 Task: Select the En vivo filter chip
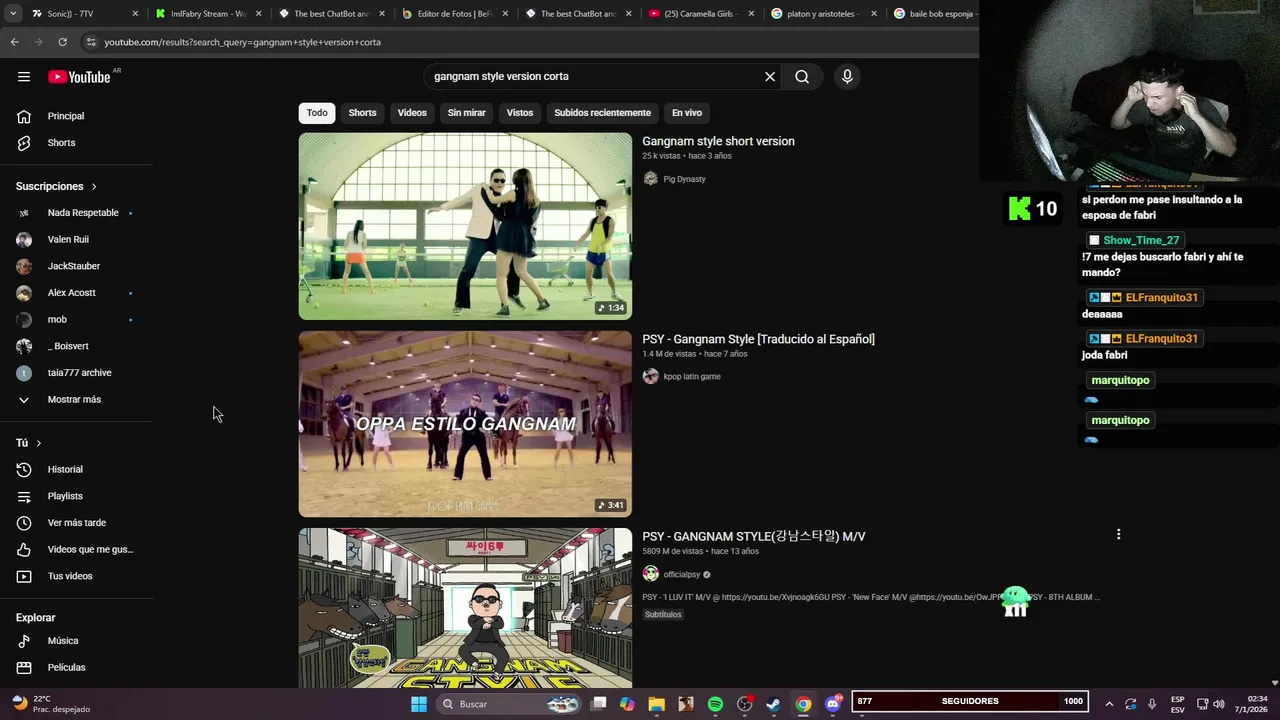point(687,113)
